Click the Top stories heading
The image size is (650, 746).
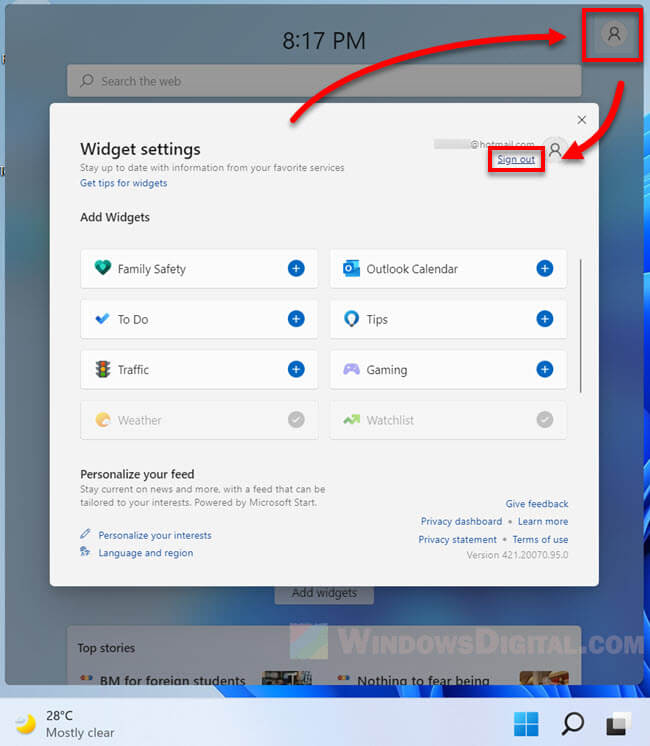[107, 648]
